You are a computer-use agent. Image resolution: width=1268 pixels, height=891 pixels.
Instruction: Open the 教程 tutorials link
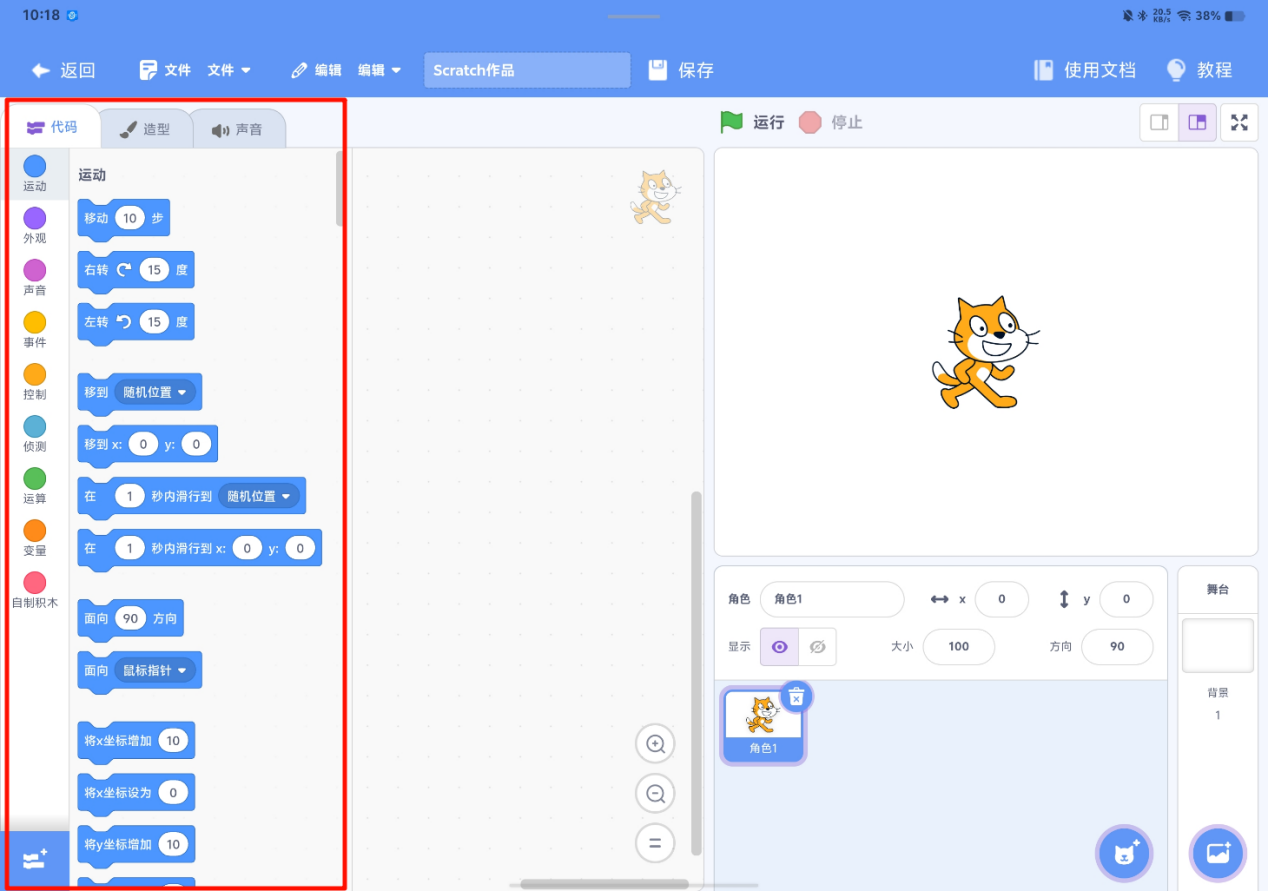1199,70
